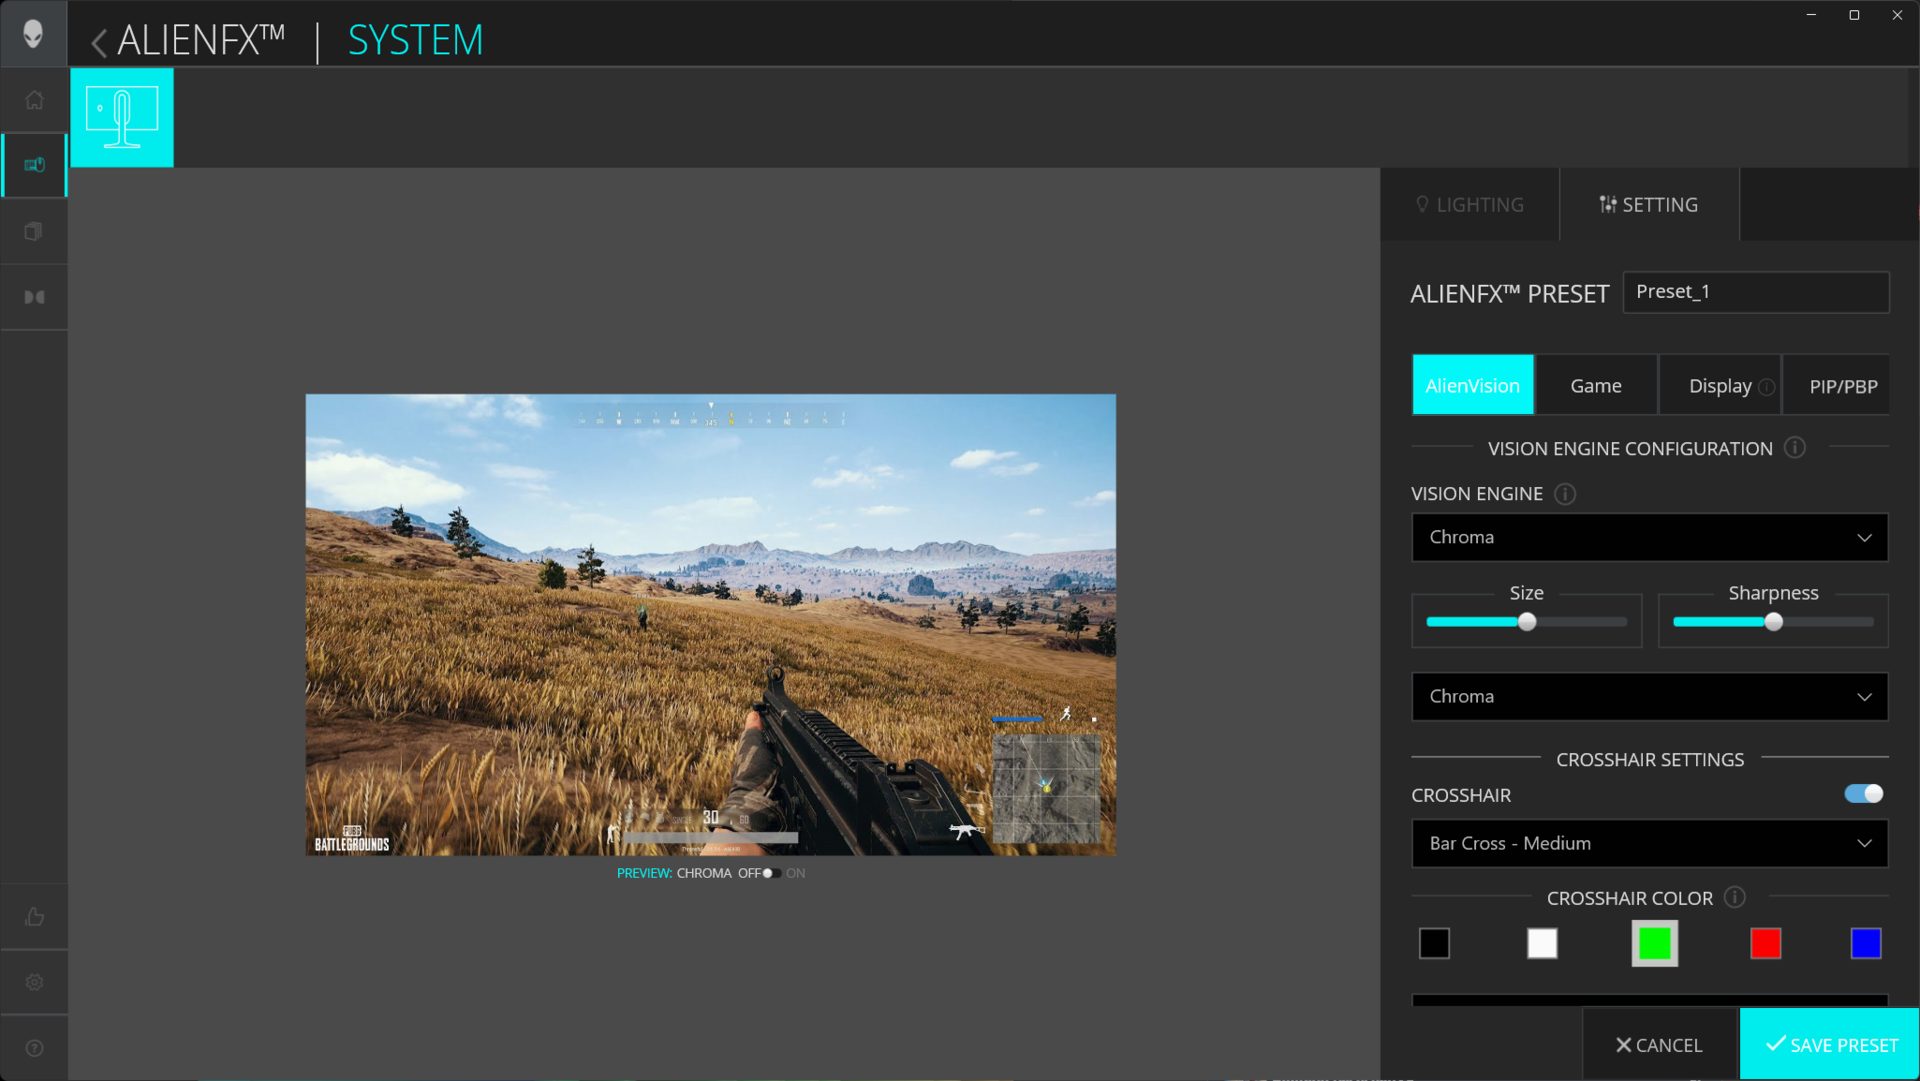This screenshot has width=1920, height=1081.
Task: Click the CANCEL button
Action: pos(1659,1045)
